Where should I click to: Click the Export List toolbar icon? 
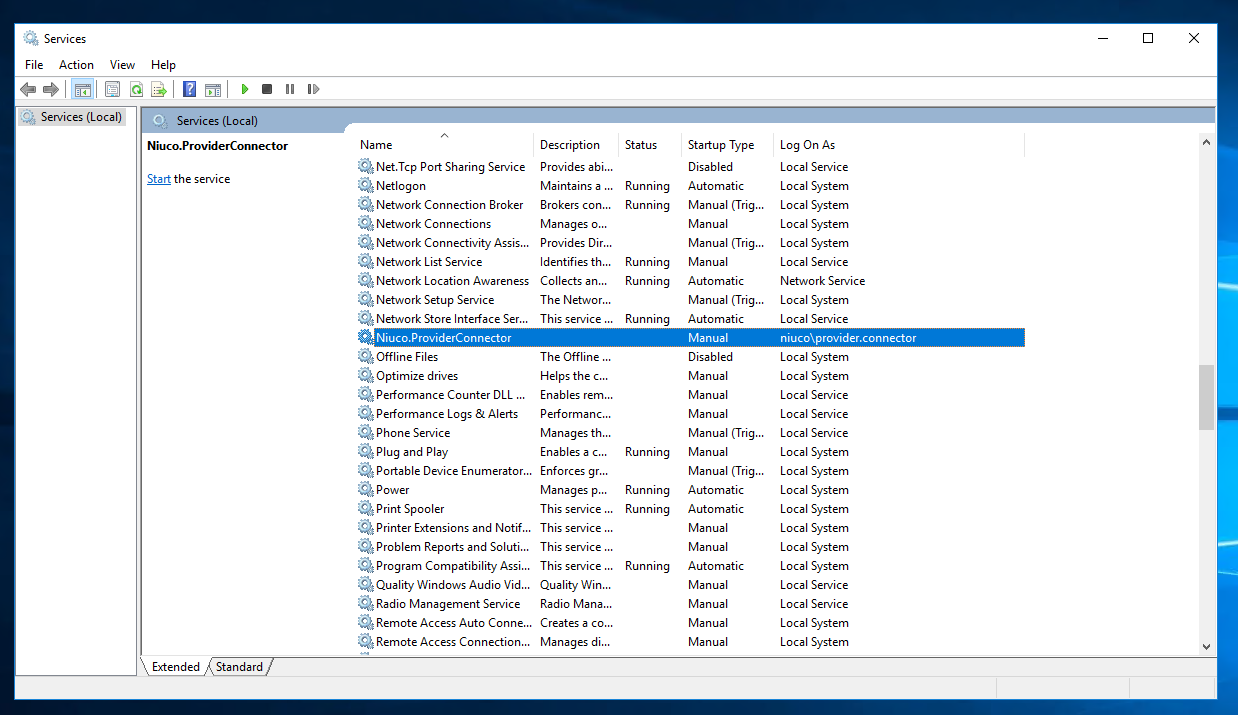click(159, 89)
